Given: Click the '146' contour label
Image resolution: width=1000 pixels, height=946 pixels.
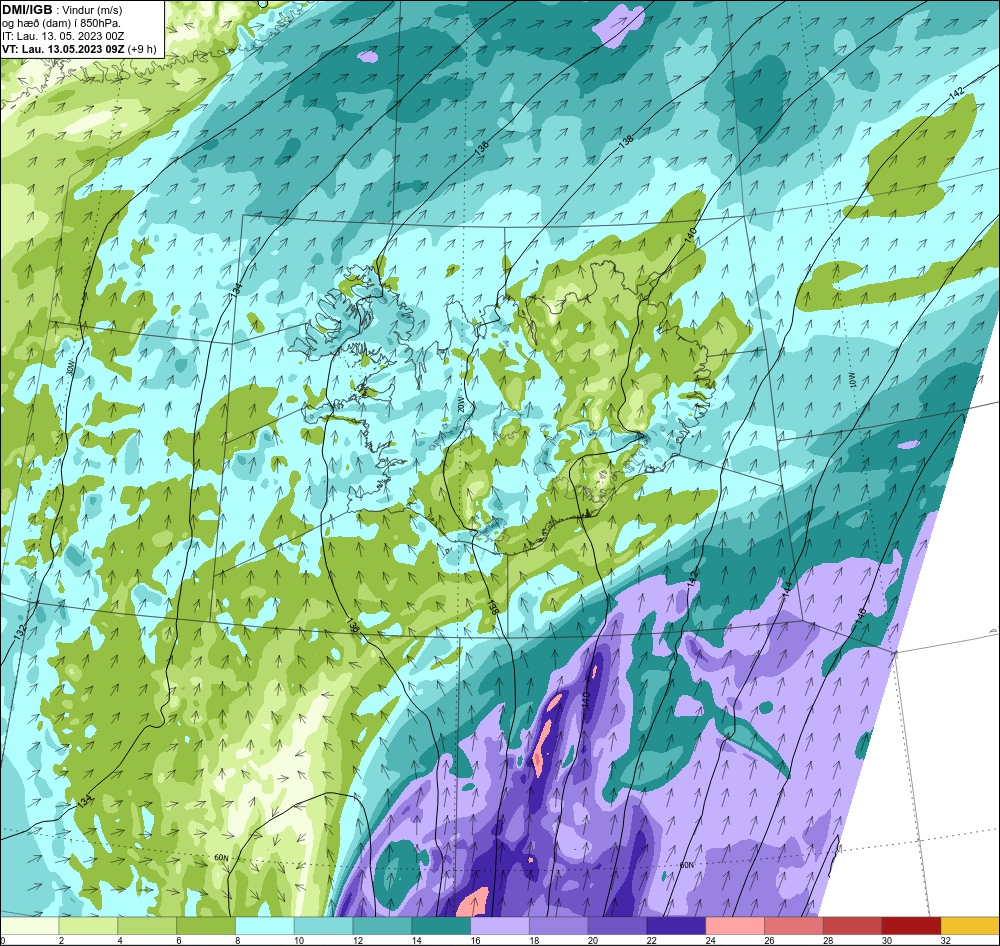Looking at the screenshot, I should click(x=860, y=615).
